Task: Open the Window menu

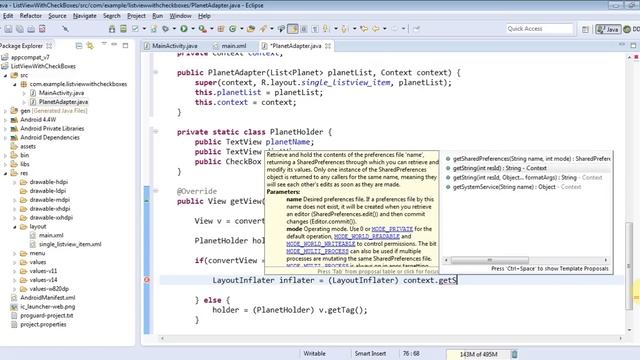Action: tap(180, 16)
